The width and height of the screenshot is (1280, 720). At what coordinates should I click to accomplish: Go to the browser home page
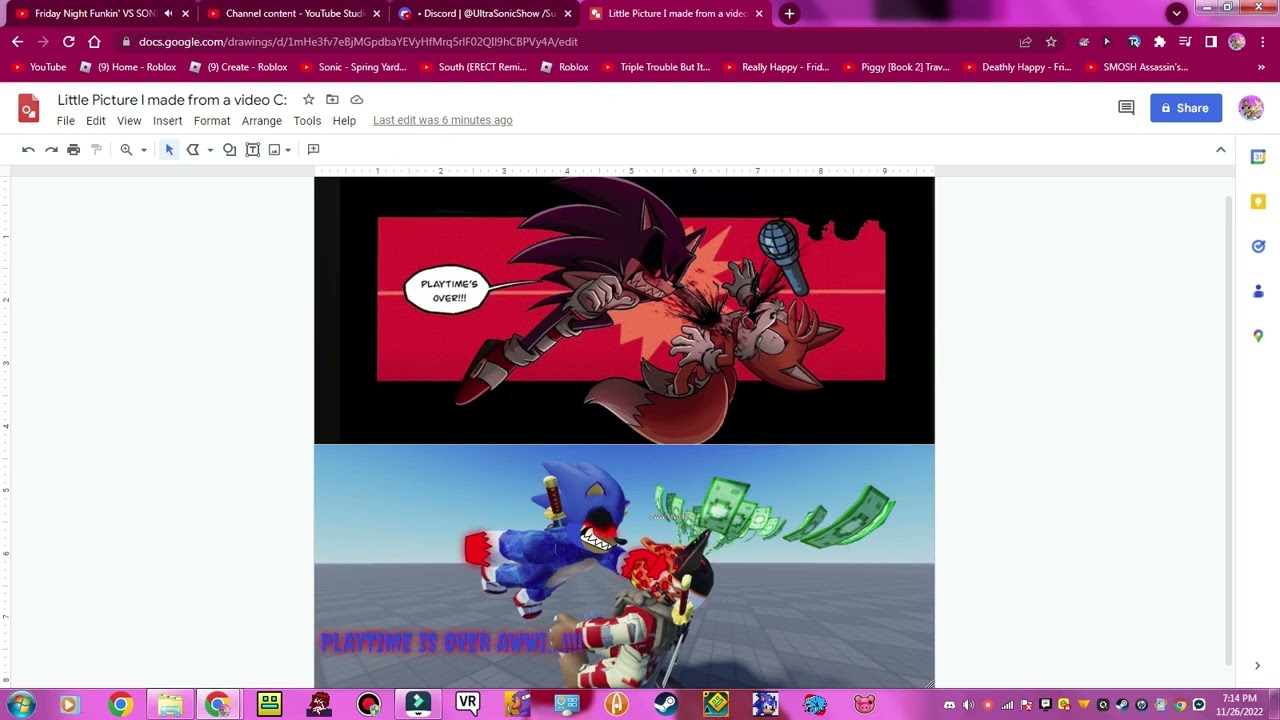coord(94,42)
